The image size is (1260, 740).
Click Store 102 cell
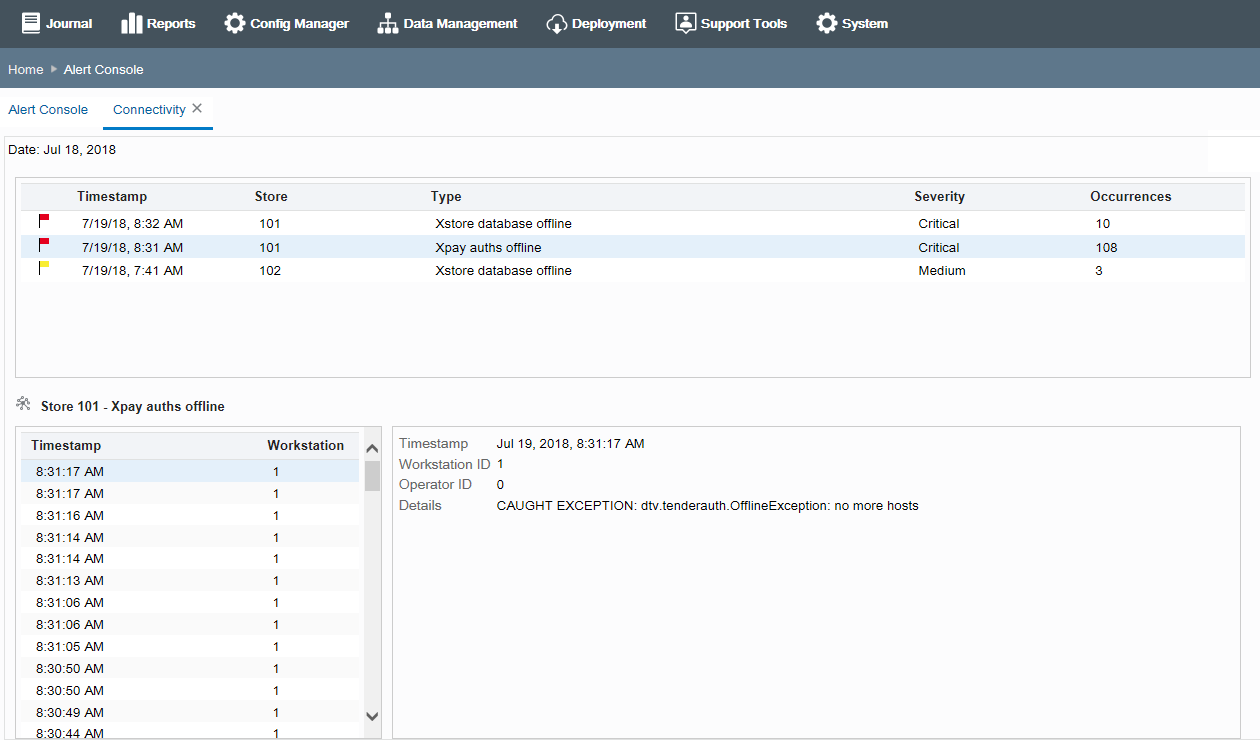(x=270, y=271)
